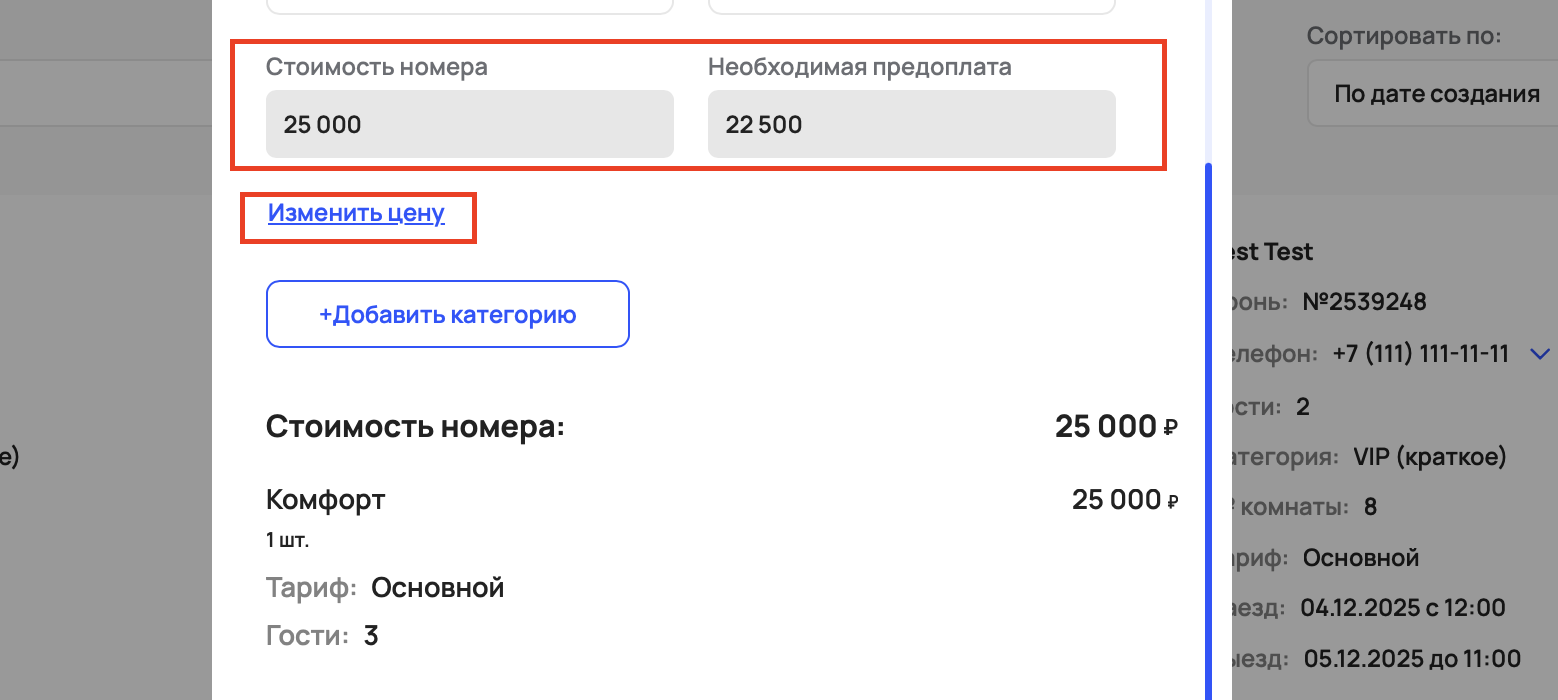Expand the chevron beside the phone number
The height and width of the screenshot is (700, 1558).
point(1540,354)
